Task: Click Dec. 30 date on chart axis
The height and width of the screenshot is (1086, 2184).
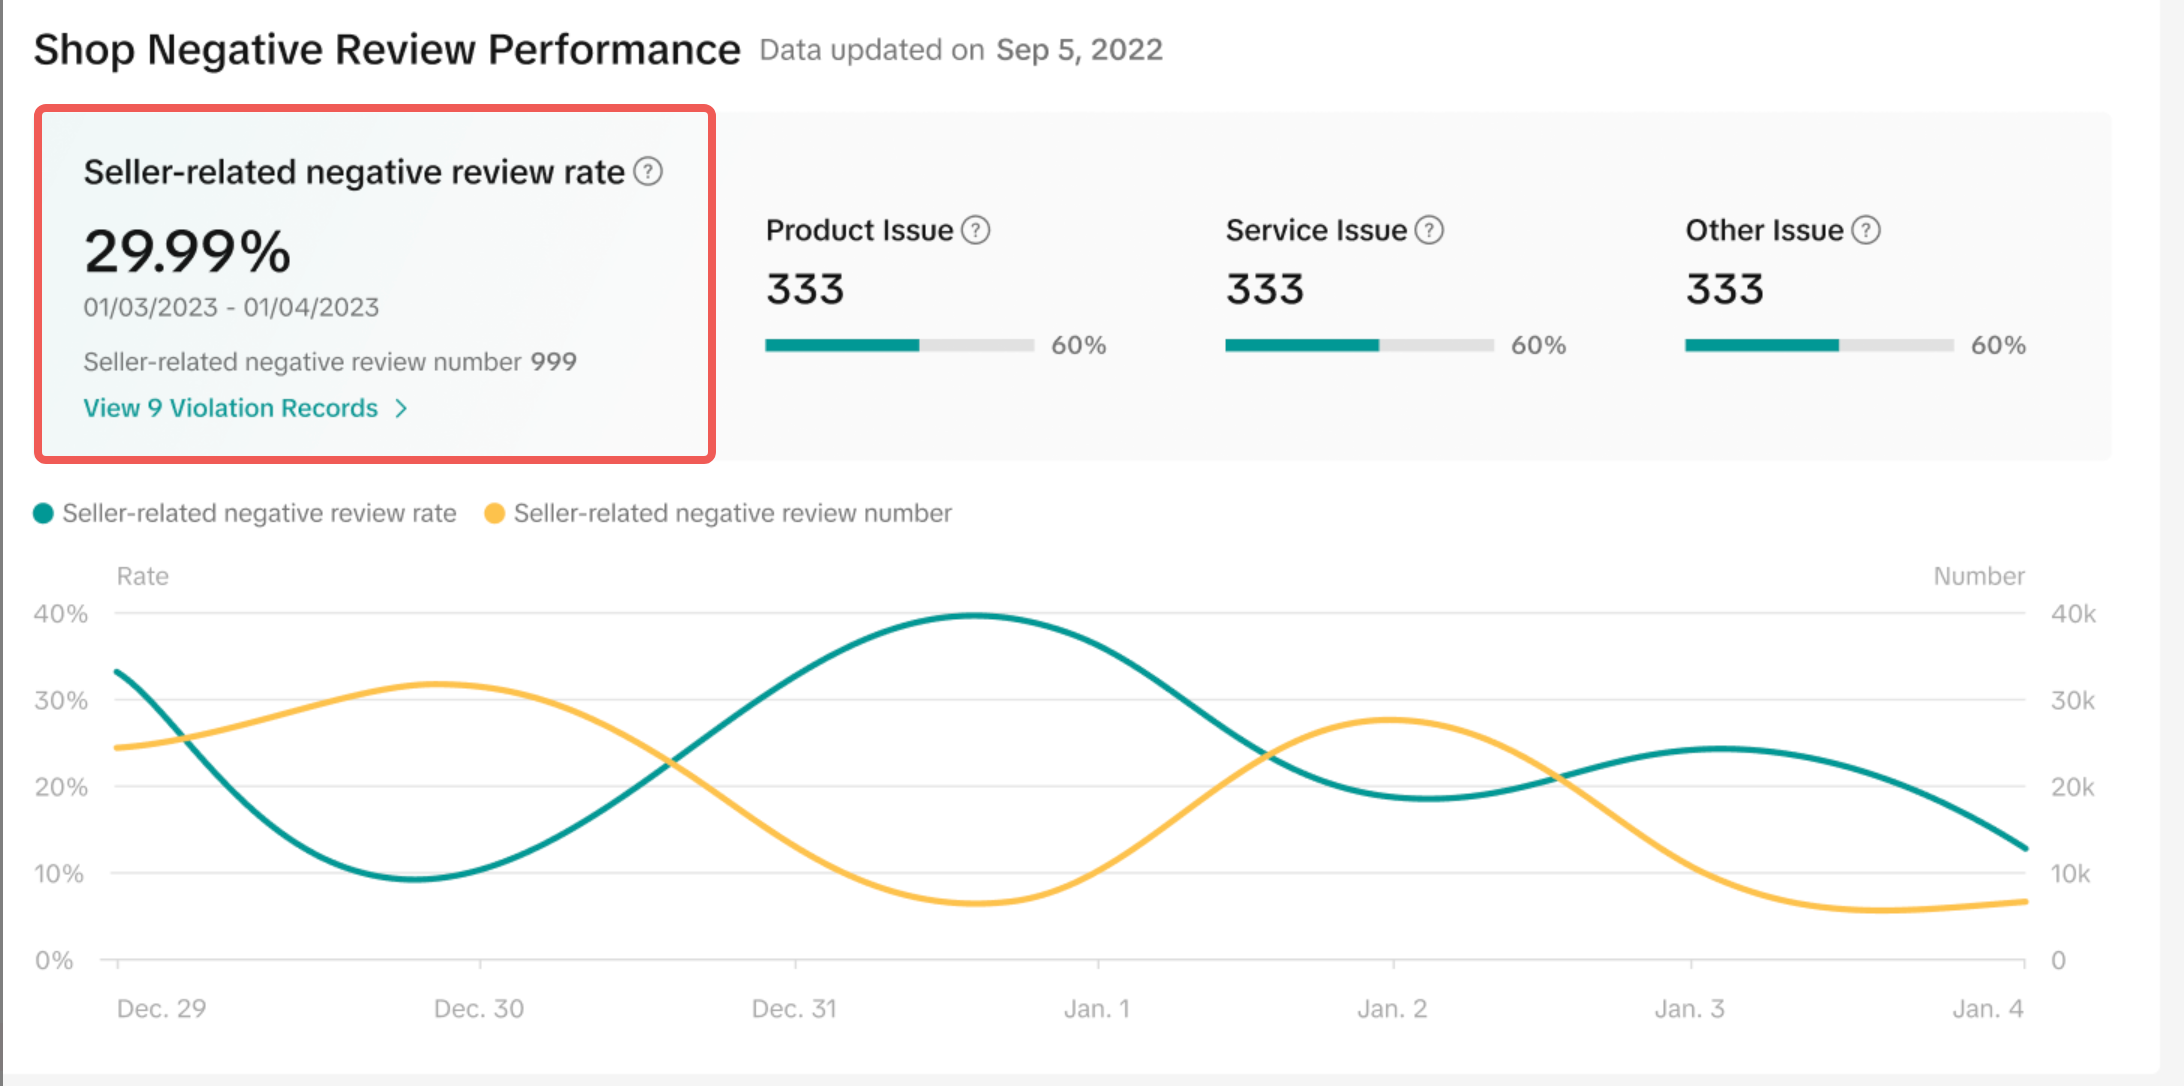Action: 478,1008
